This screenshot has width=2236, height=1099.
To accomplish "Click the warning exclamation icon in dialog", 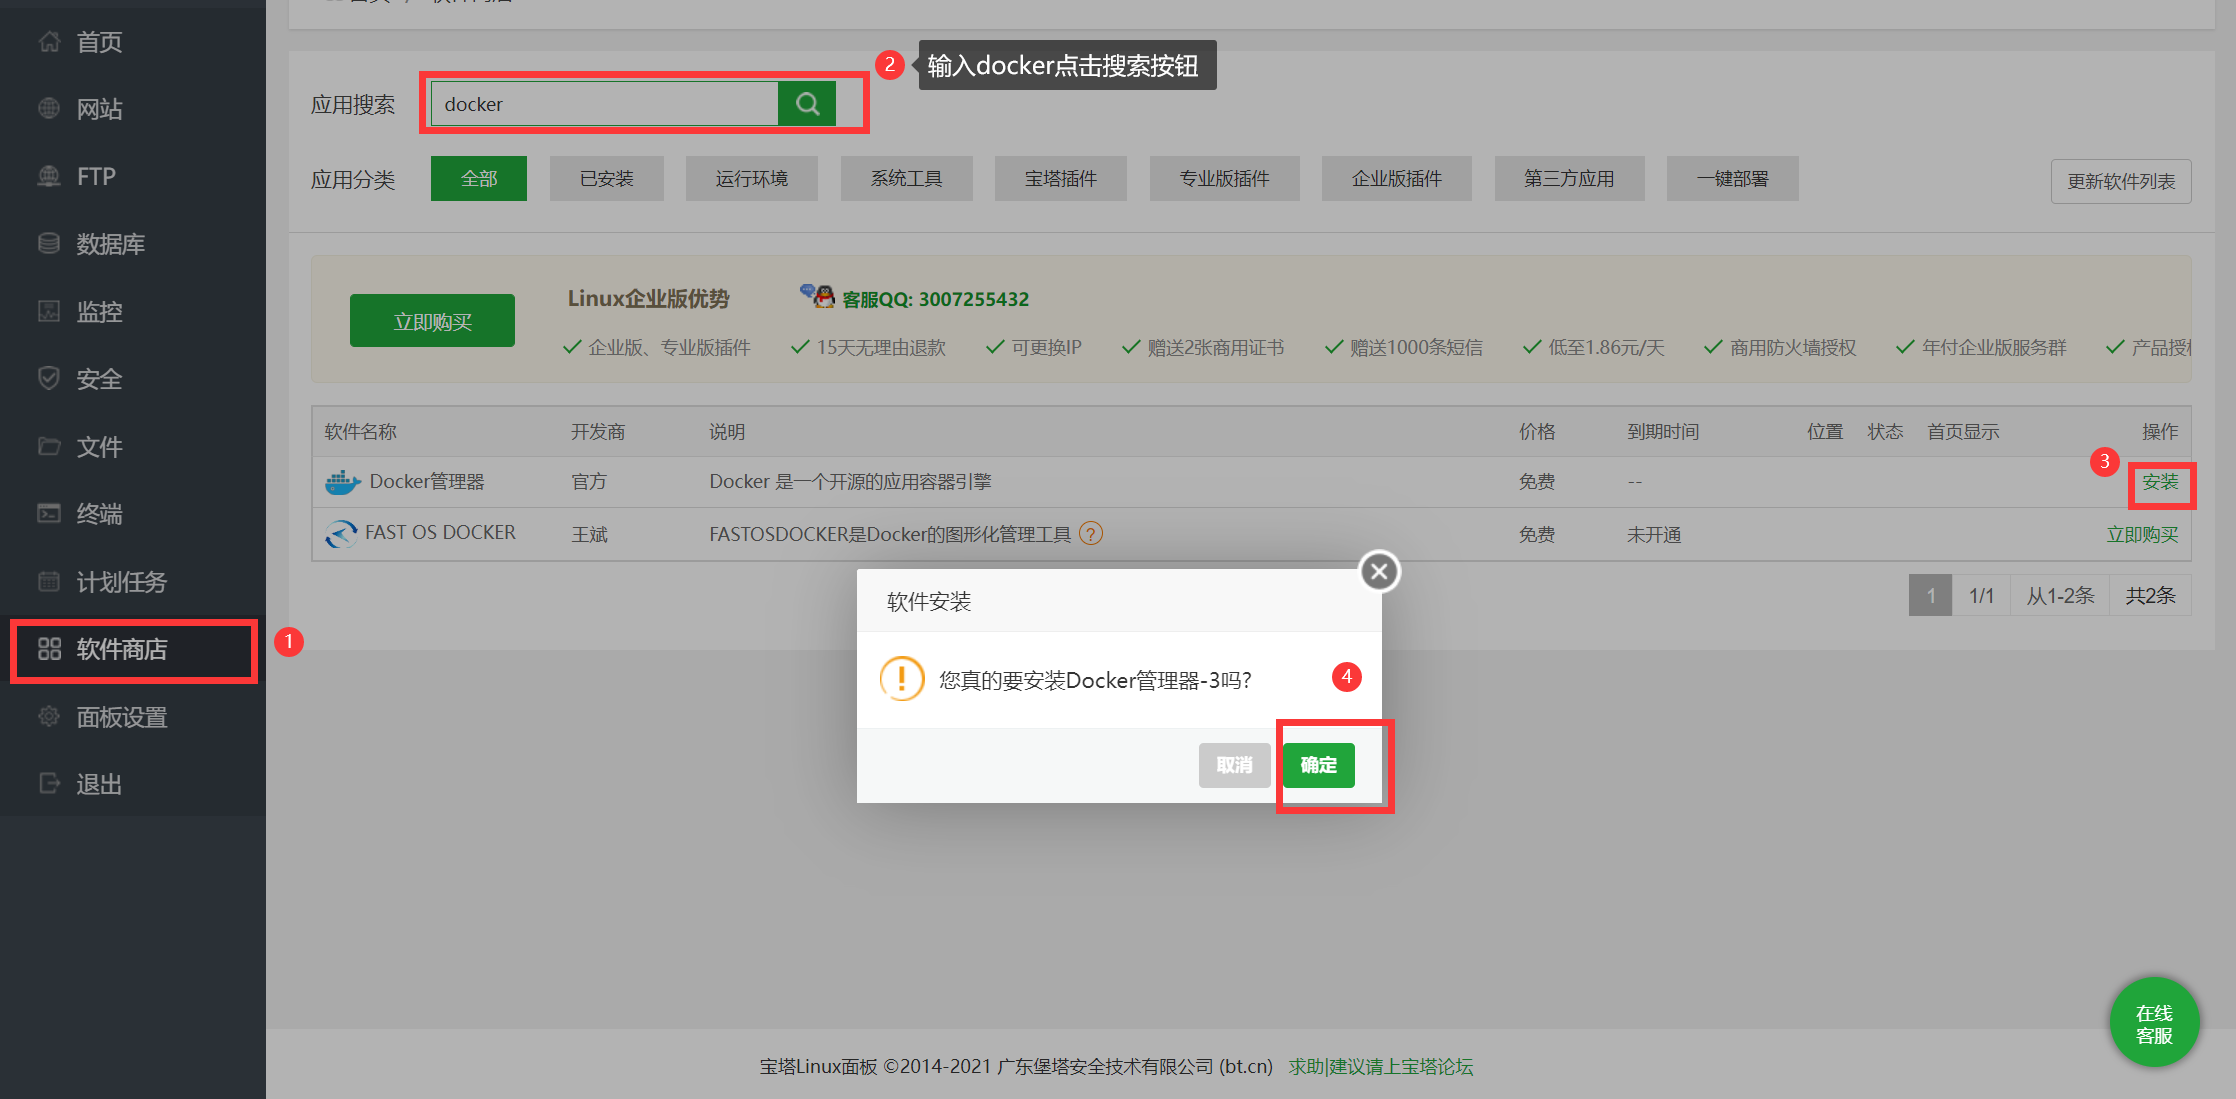I will pyautogui.click(x=902, y=679).
